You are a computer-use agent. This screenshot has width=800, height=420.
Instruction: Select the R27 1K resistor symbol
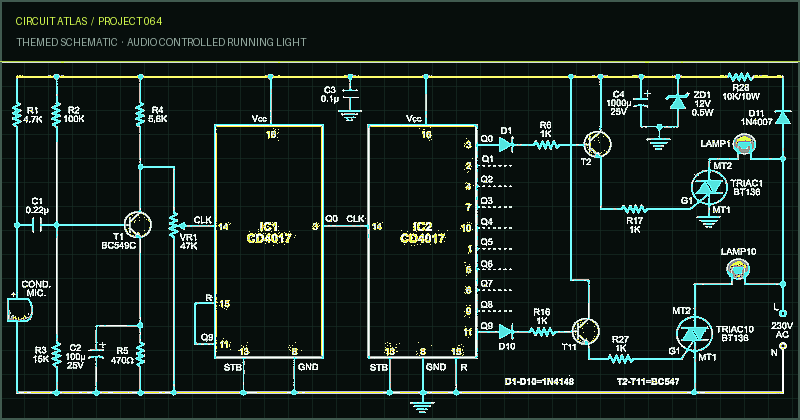(x=621, y=359)
